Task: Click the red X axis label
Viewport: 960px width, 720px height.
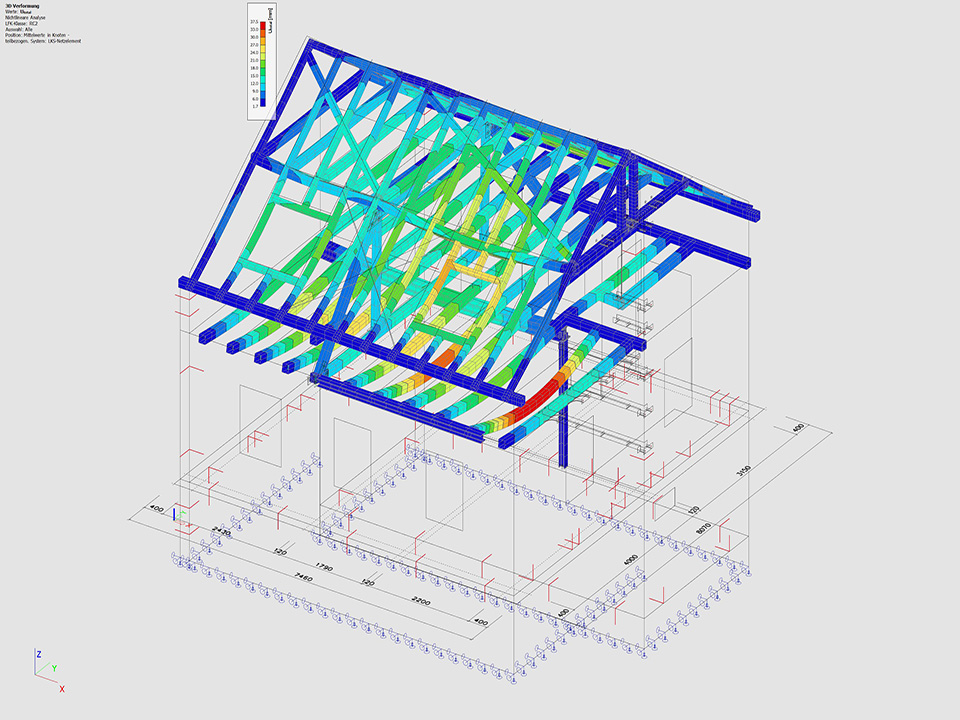Action: (62, 689)
